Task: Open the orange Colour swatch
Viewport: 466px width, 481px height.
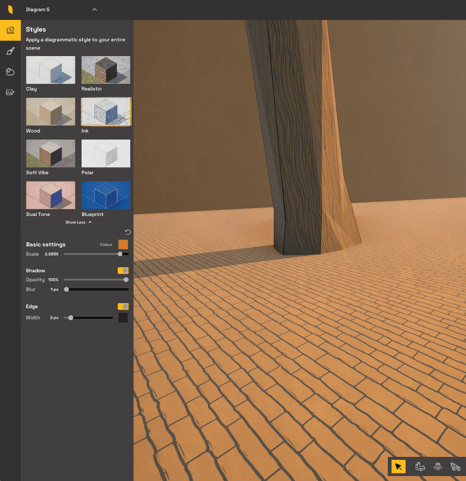Action: coord(123,244)
